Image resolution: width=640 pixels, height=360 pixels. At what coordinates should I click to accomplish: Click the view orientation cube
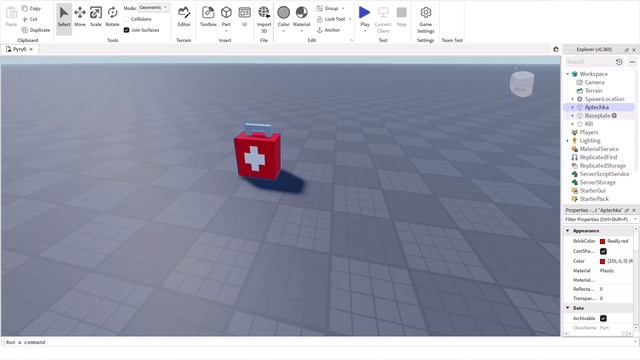click(x=521, y=84)
